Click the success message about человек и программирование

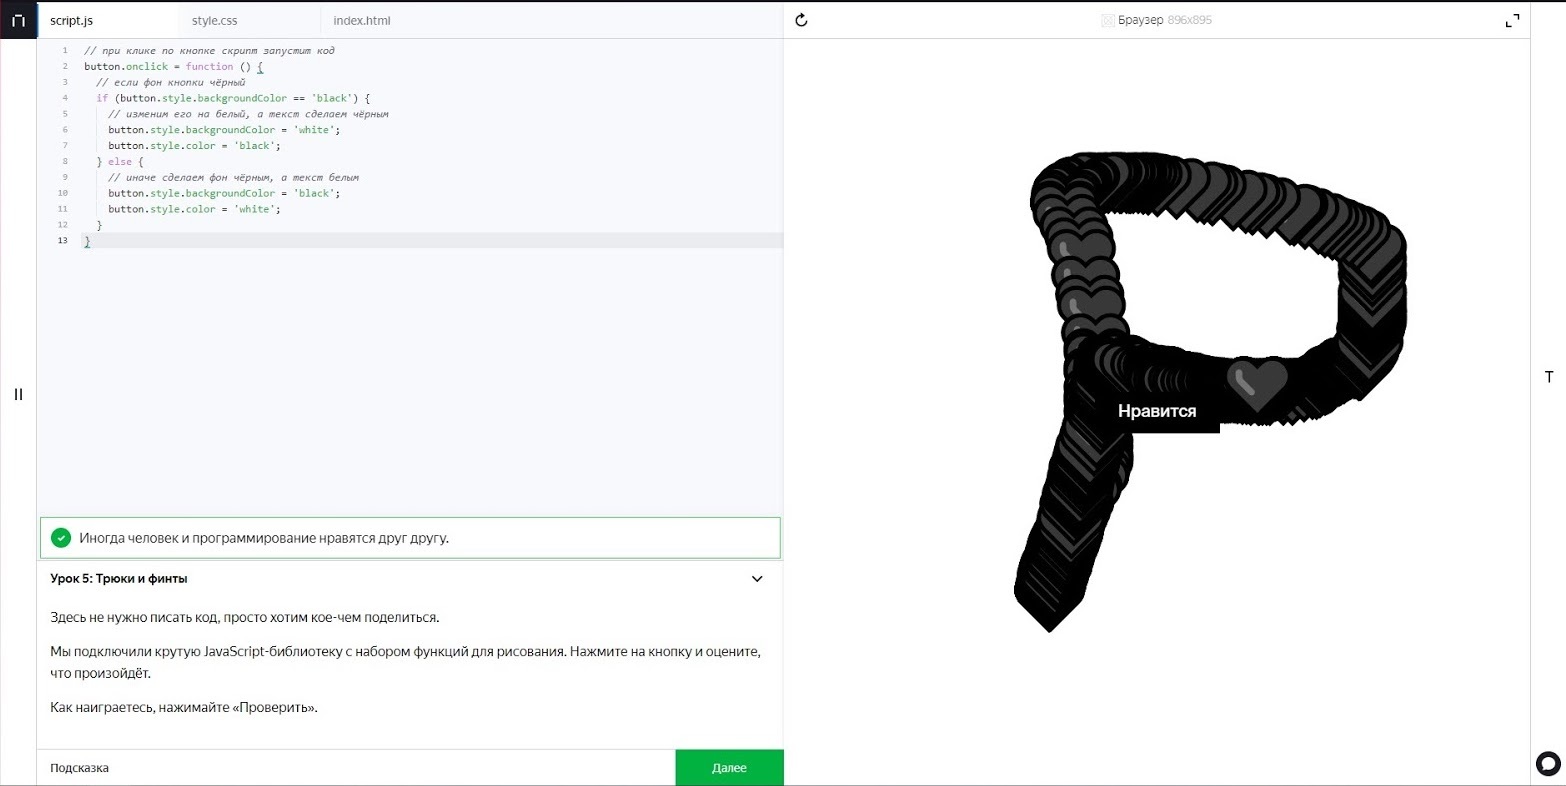point(264,538)
